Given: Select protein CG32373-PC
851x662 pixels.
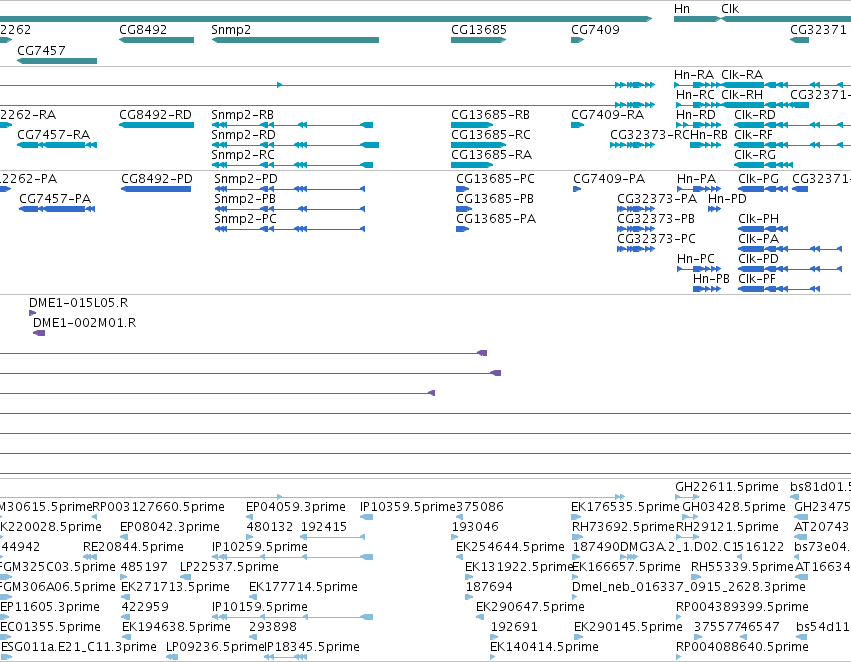Looking at the screenshot, I should coord(656,239).
